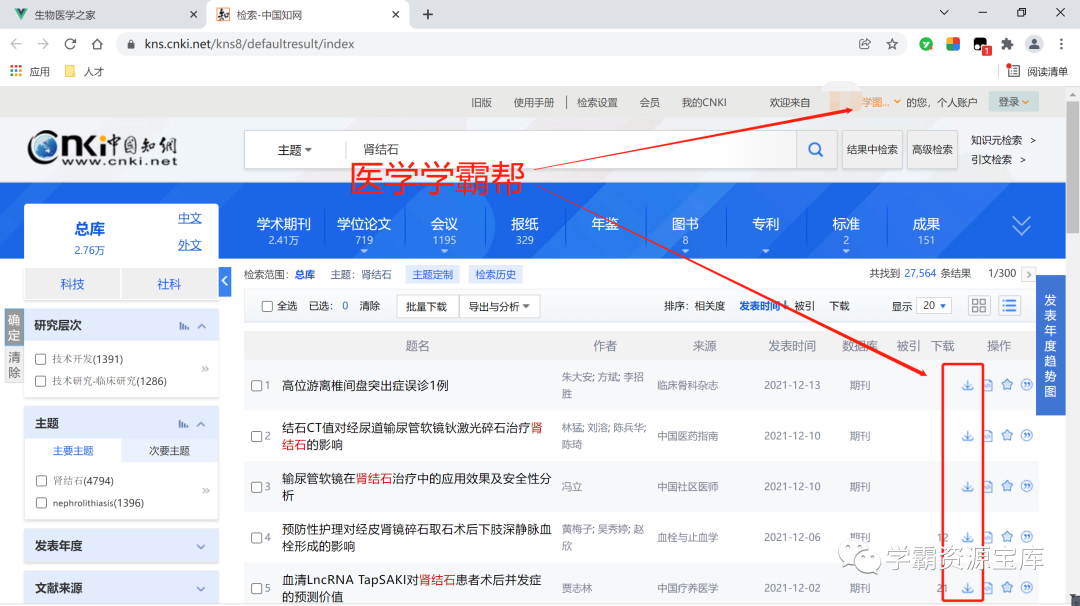
Task: Select 科技 category tab
Action: click(72, 284)
